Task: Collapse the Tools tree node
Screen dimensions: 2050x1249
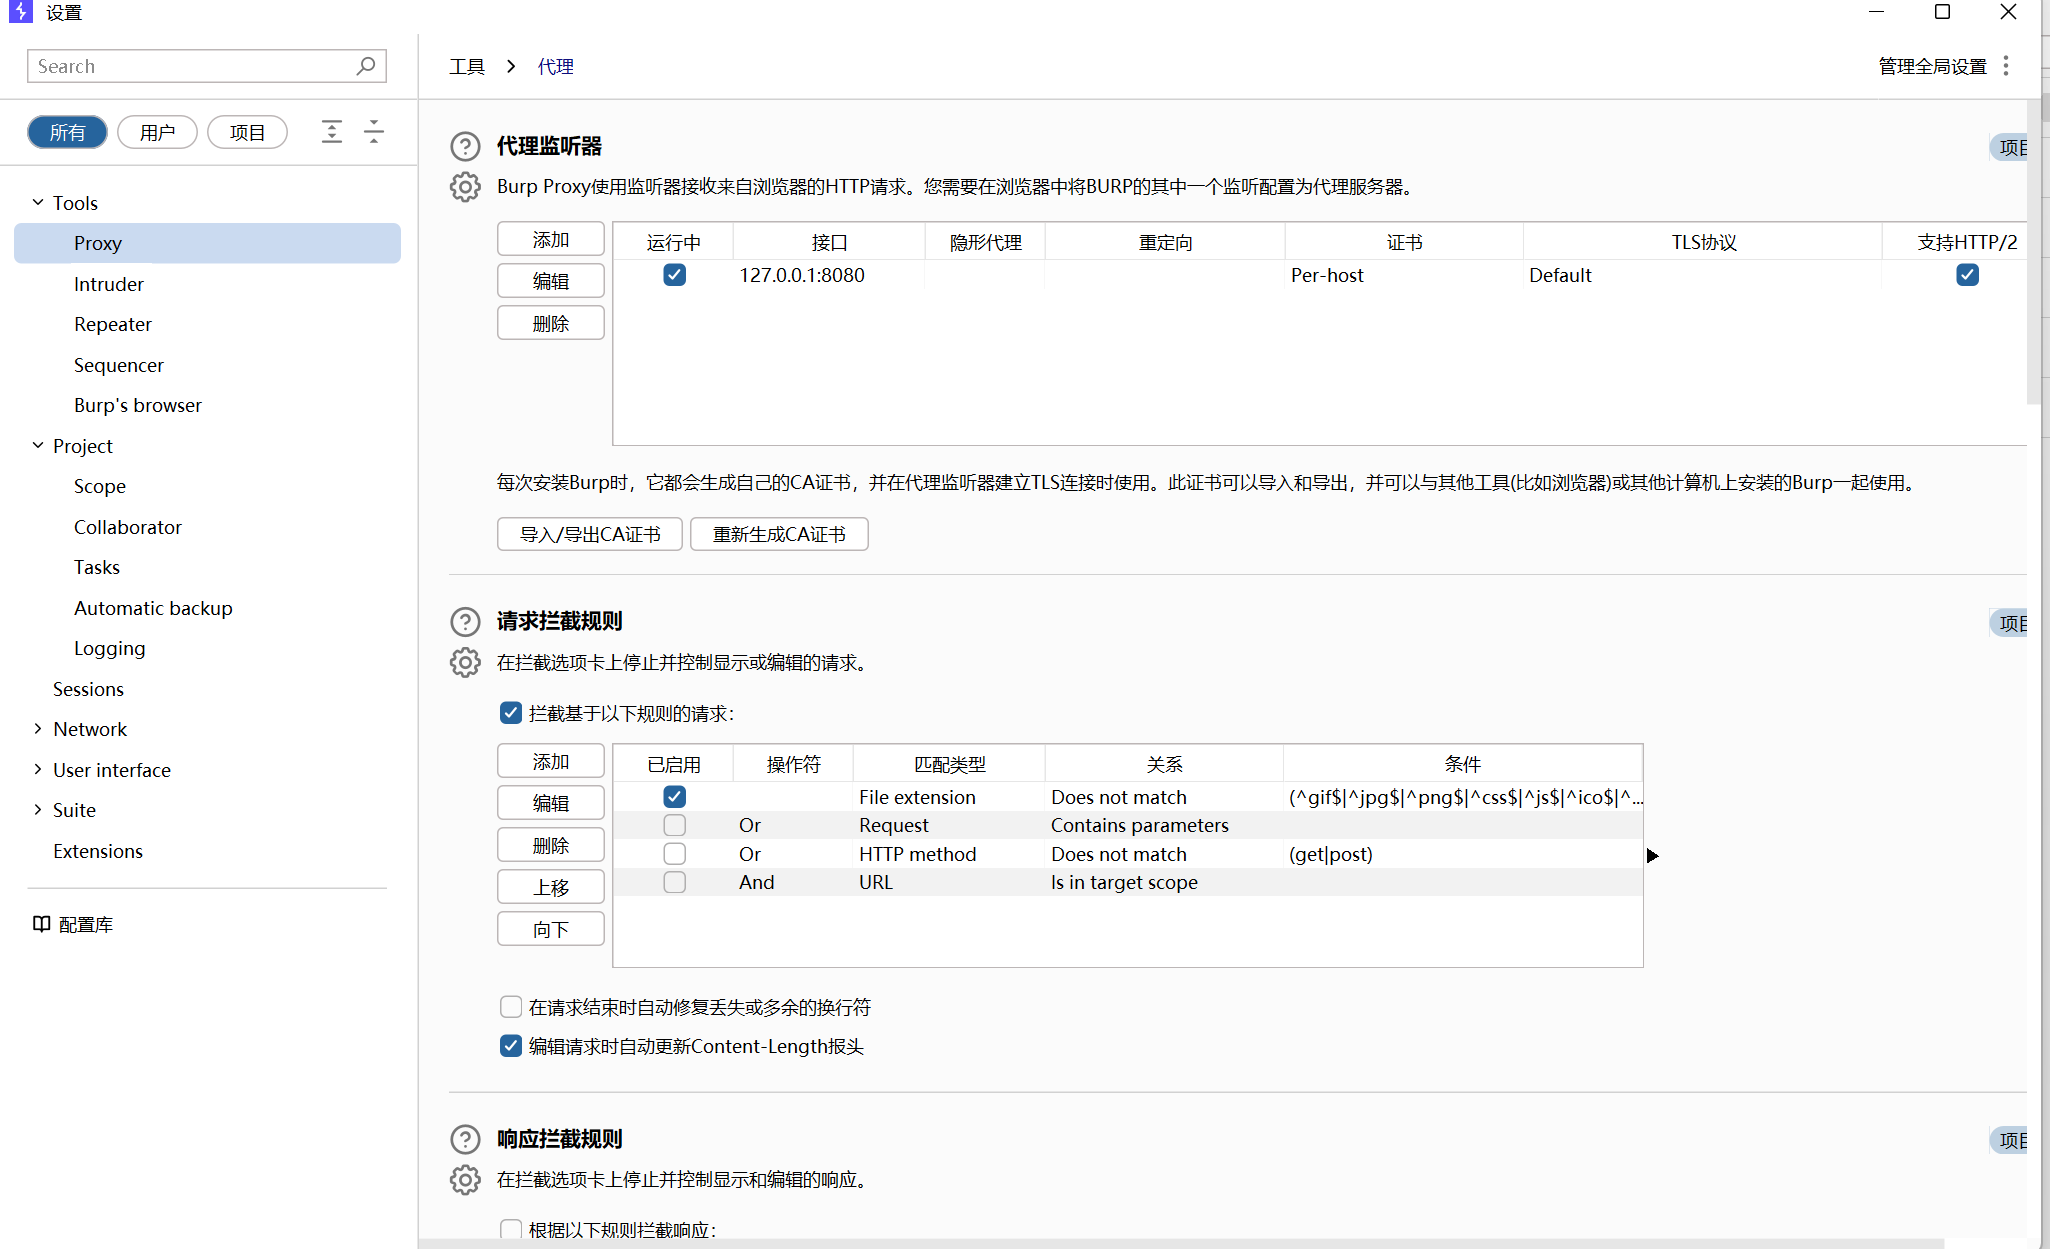Action: coord(38,203)
